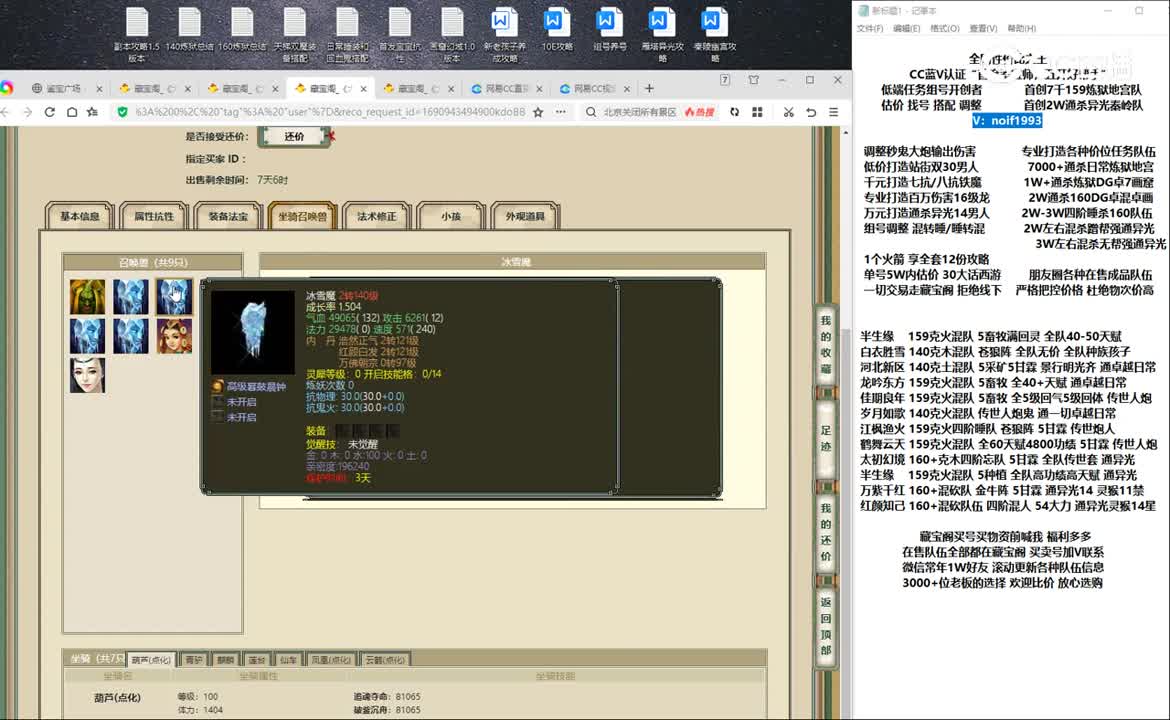This screenshot has width=1170, height=720.
Task: Open the browser apps grid icon
Action: [x=757, y=112]
